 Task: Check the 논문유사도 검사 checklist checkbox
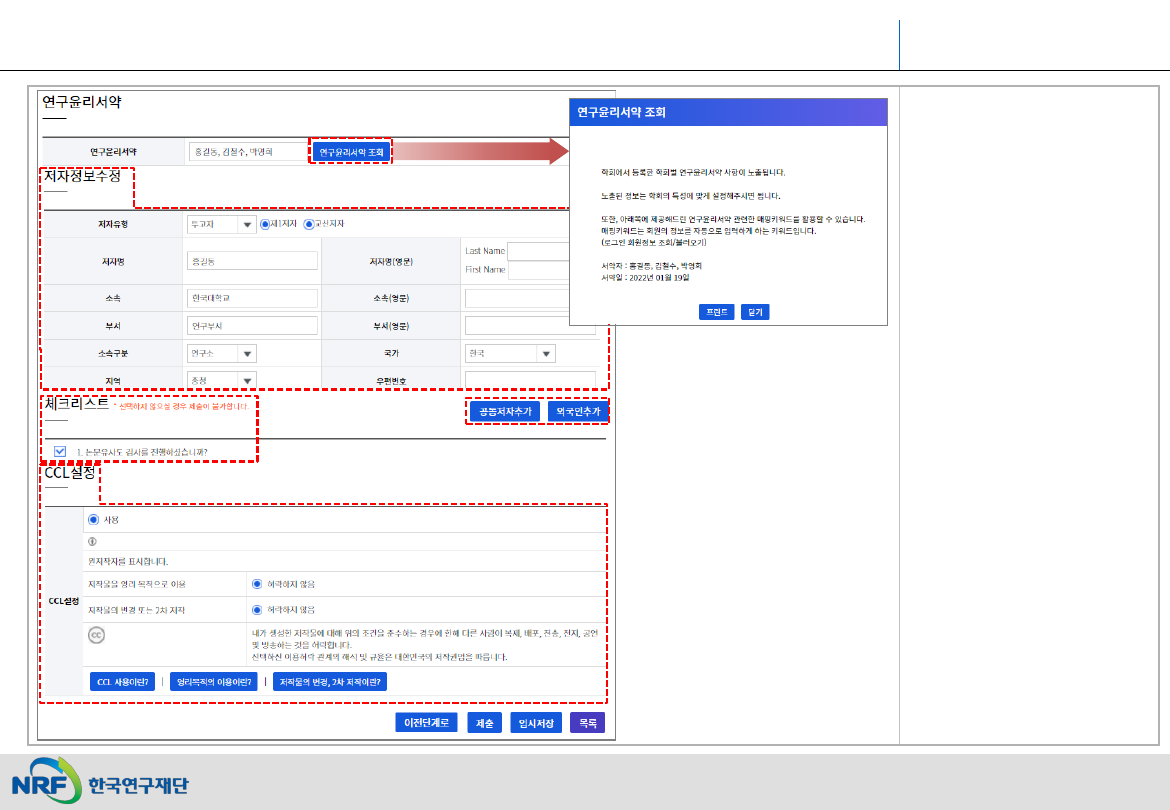pyautogui.click(x=60, y=452)
